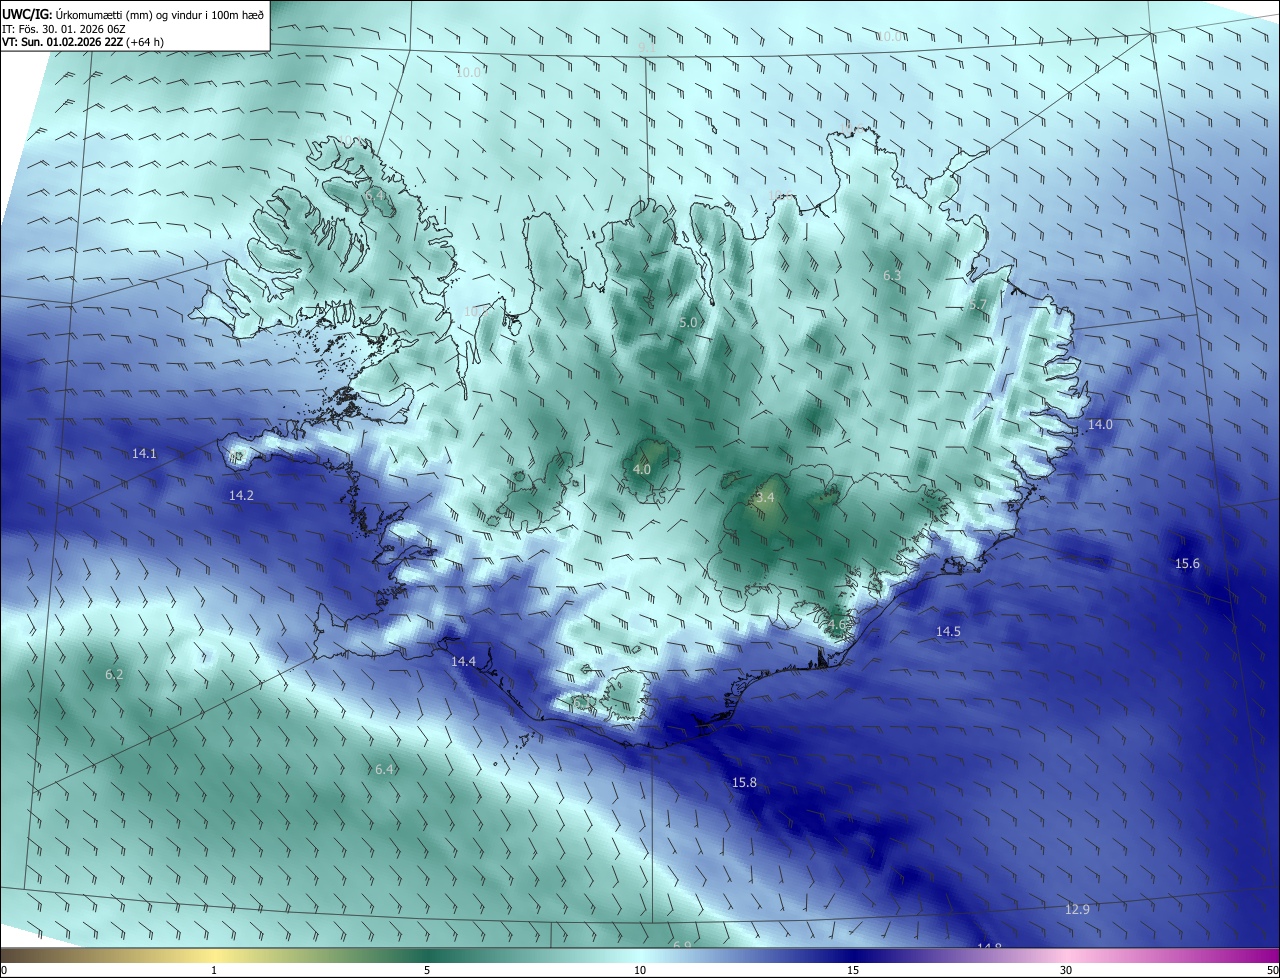
Task: Click the 5.0 value label in north Iceland
Action: pyautogui.click(x=688, y=323)
